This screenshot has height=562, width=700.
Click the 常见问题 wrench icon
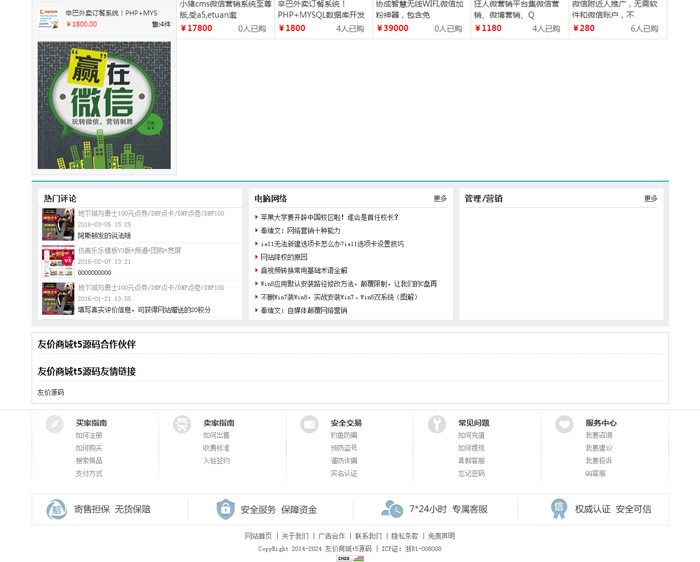click(x=437, y=424)
